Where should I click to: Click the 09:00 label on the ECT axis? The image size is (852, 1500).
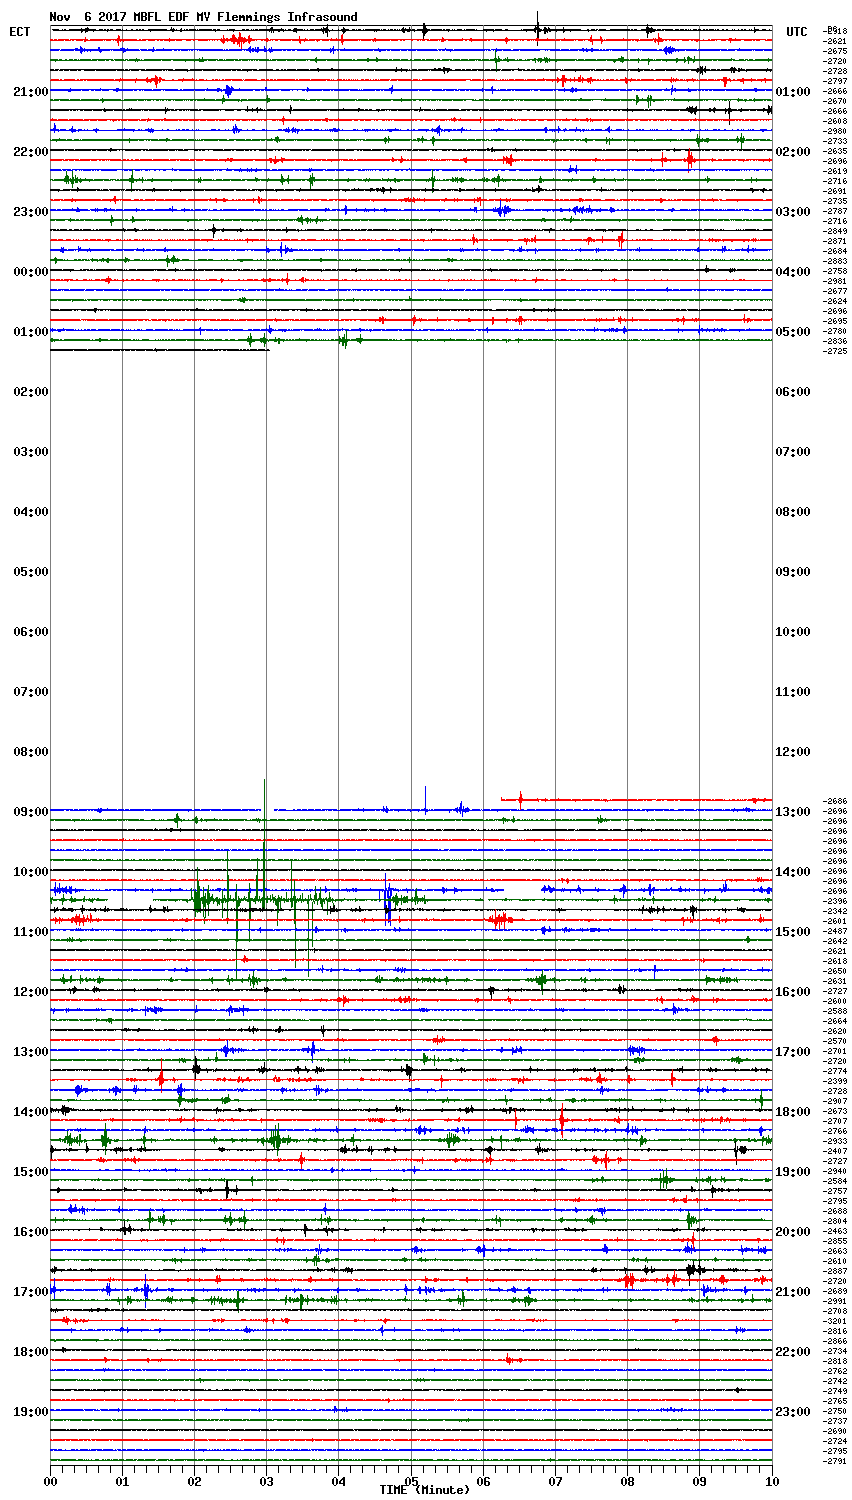tap(30, 812)
